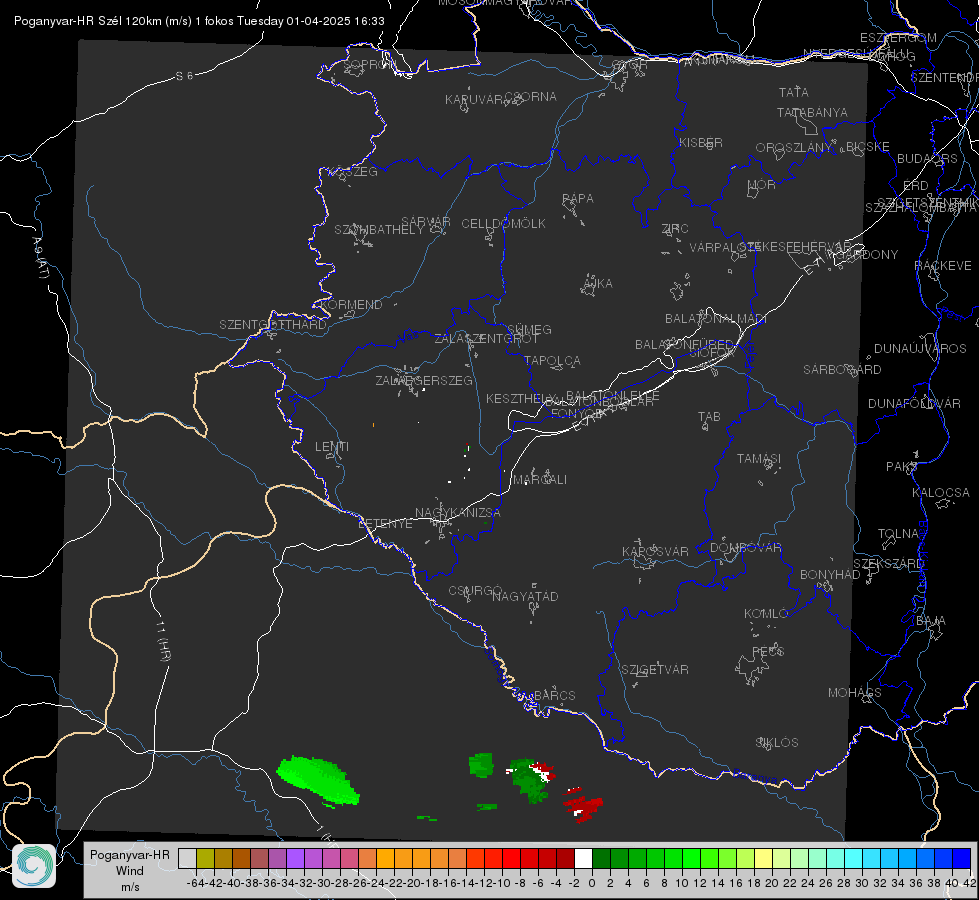
Task: Click the BARCS label
Action: click(x=554, y=696)
